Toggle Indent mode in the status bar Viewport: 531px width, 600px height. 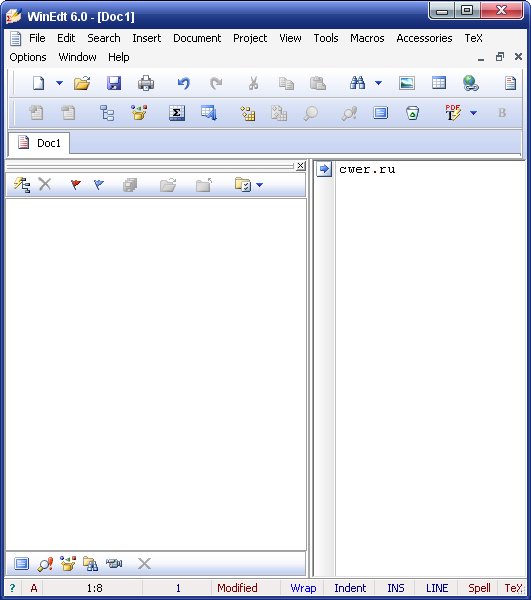pos(350,588)
